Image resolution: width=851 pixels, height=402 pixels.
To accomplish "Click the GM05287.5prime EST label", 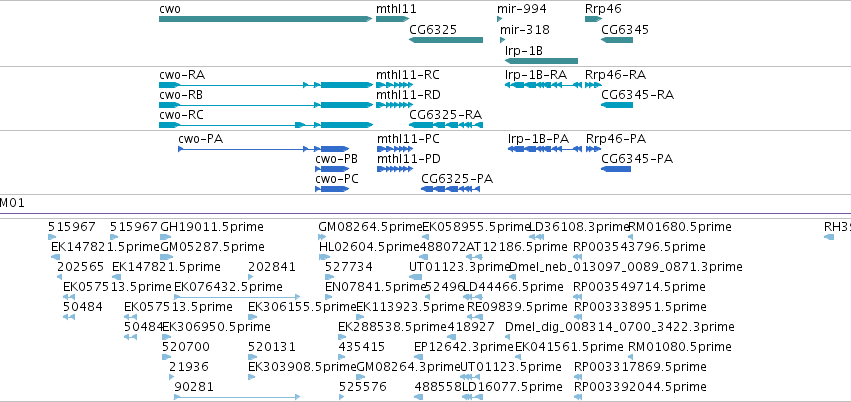I will (x=213, y=247).
